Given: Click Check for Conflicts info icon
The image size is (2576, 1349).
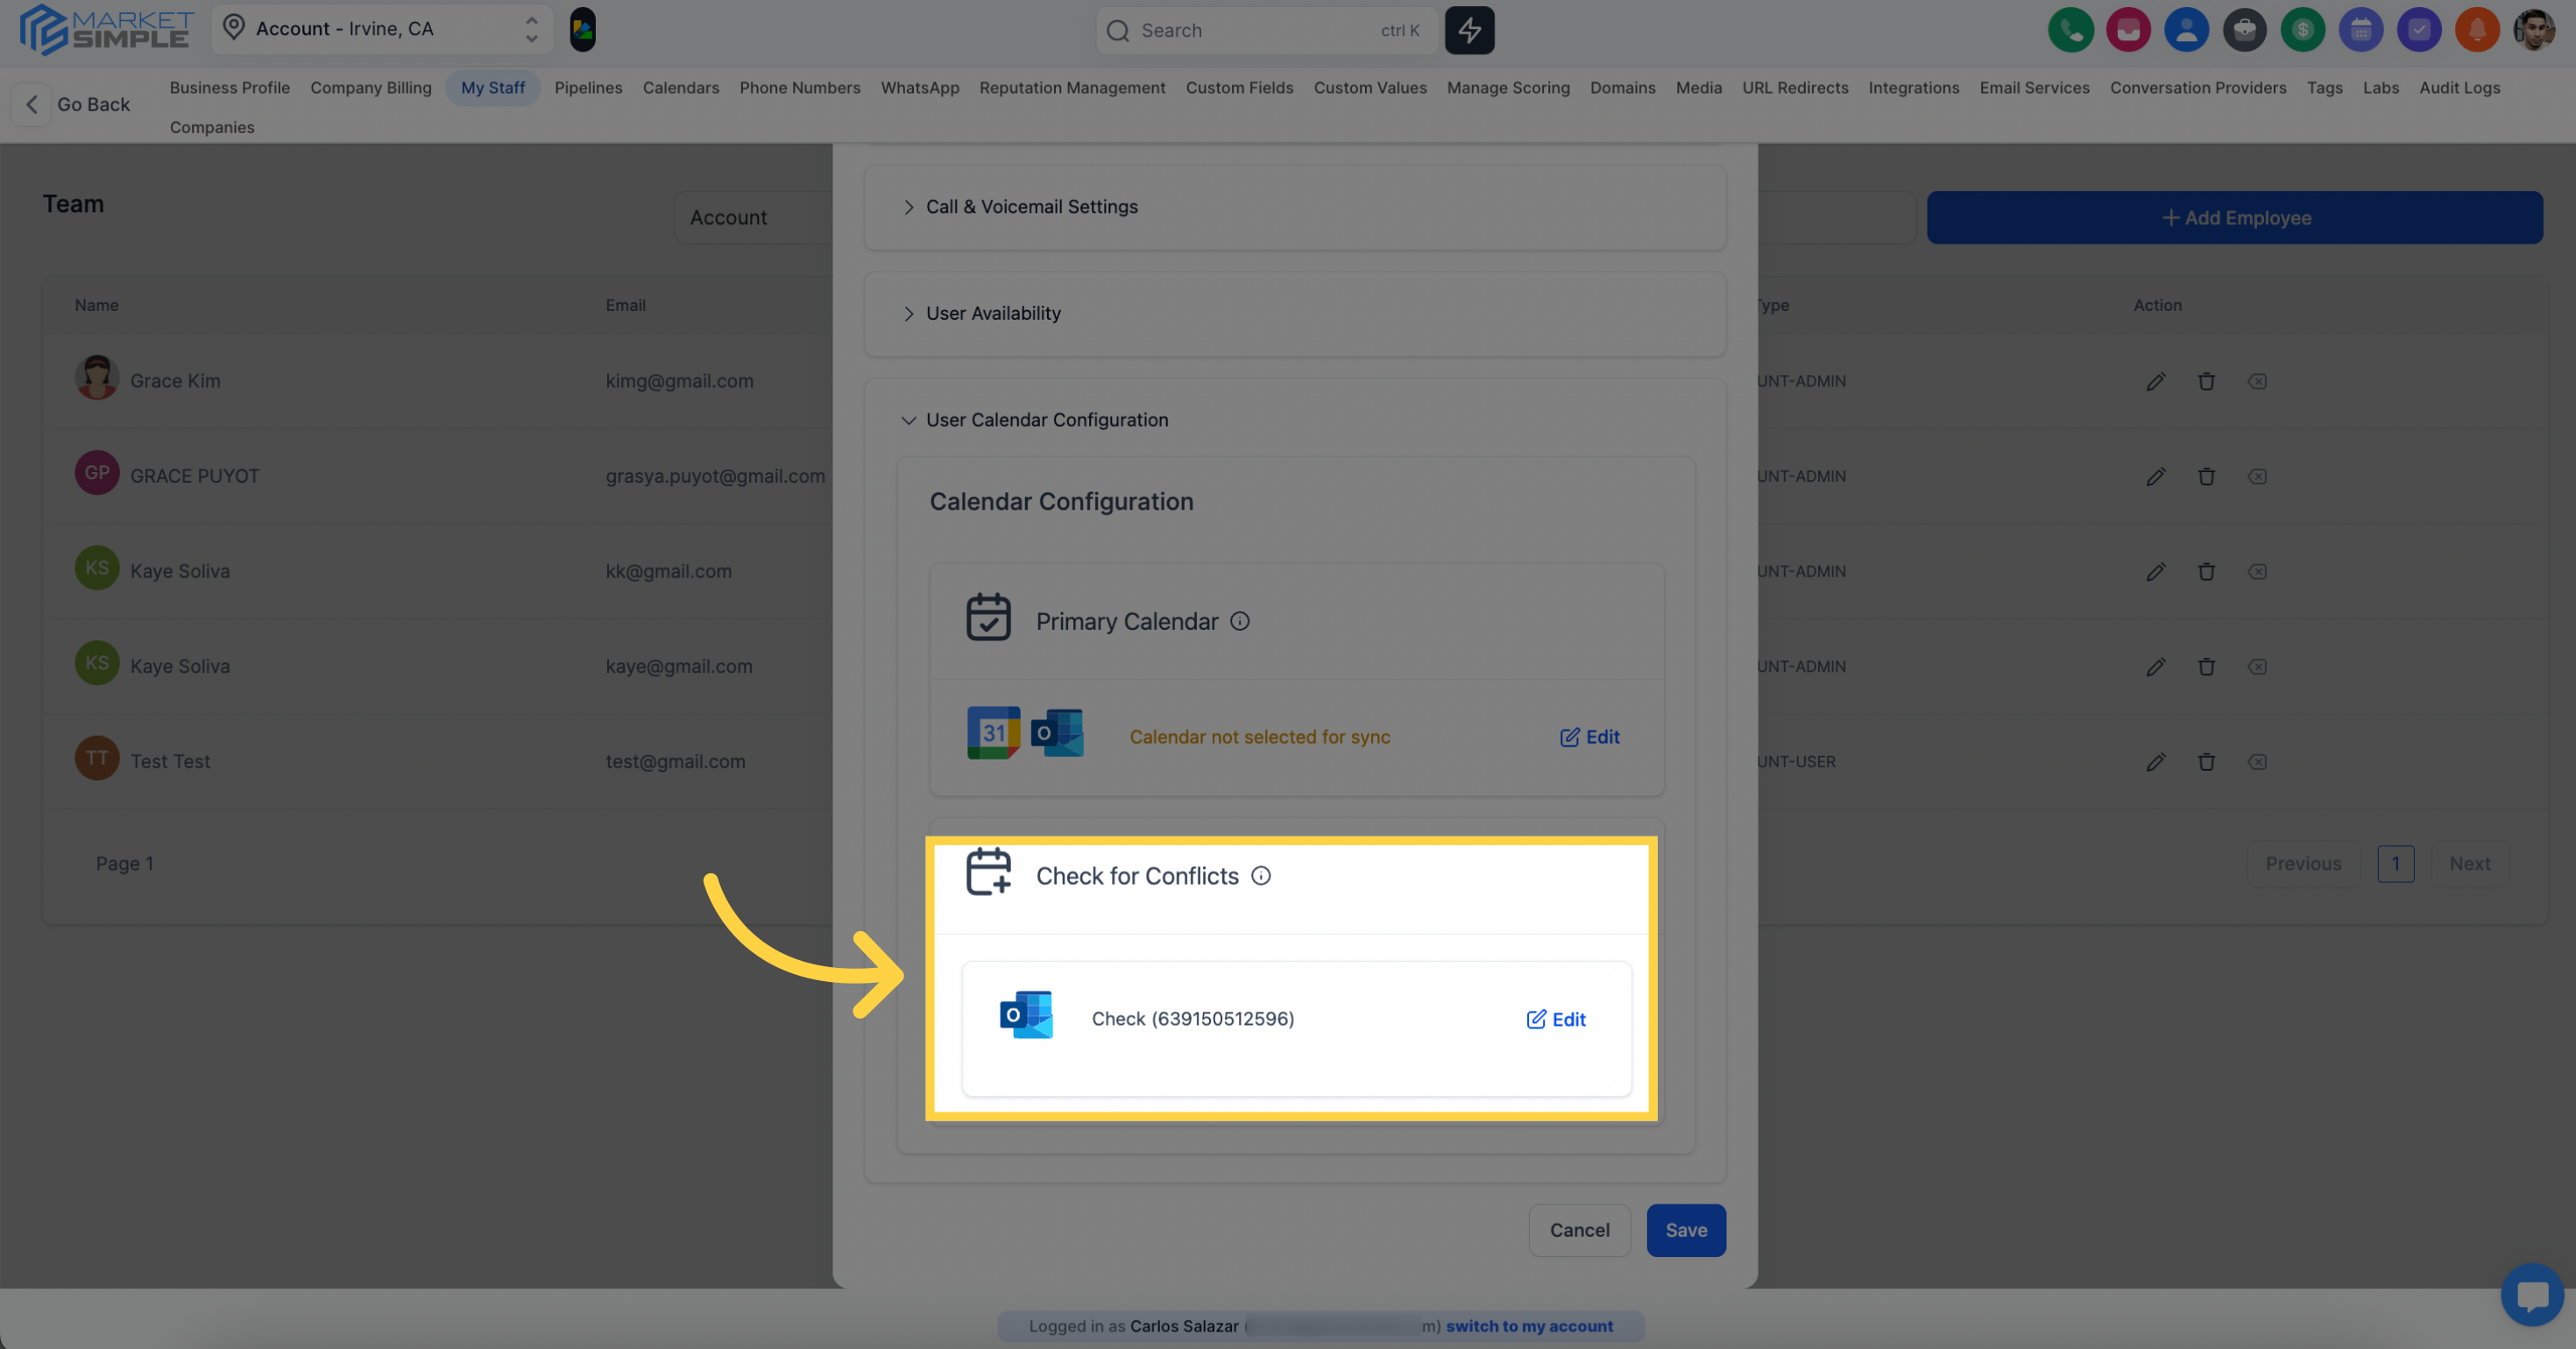Looking at the screenshot, I should 1261,876.
